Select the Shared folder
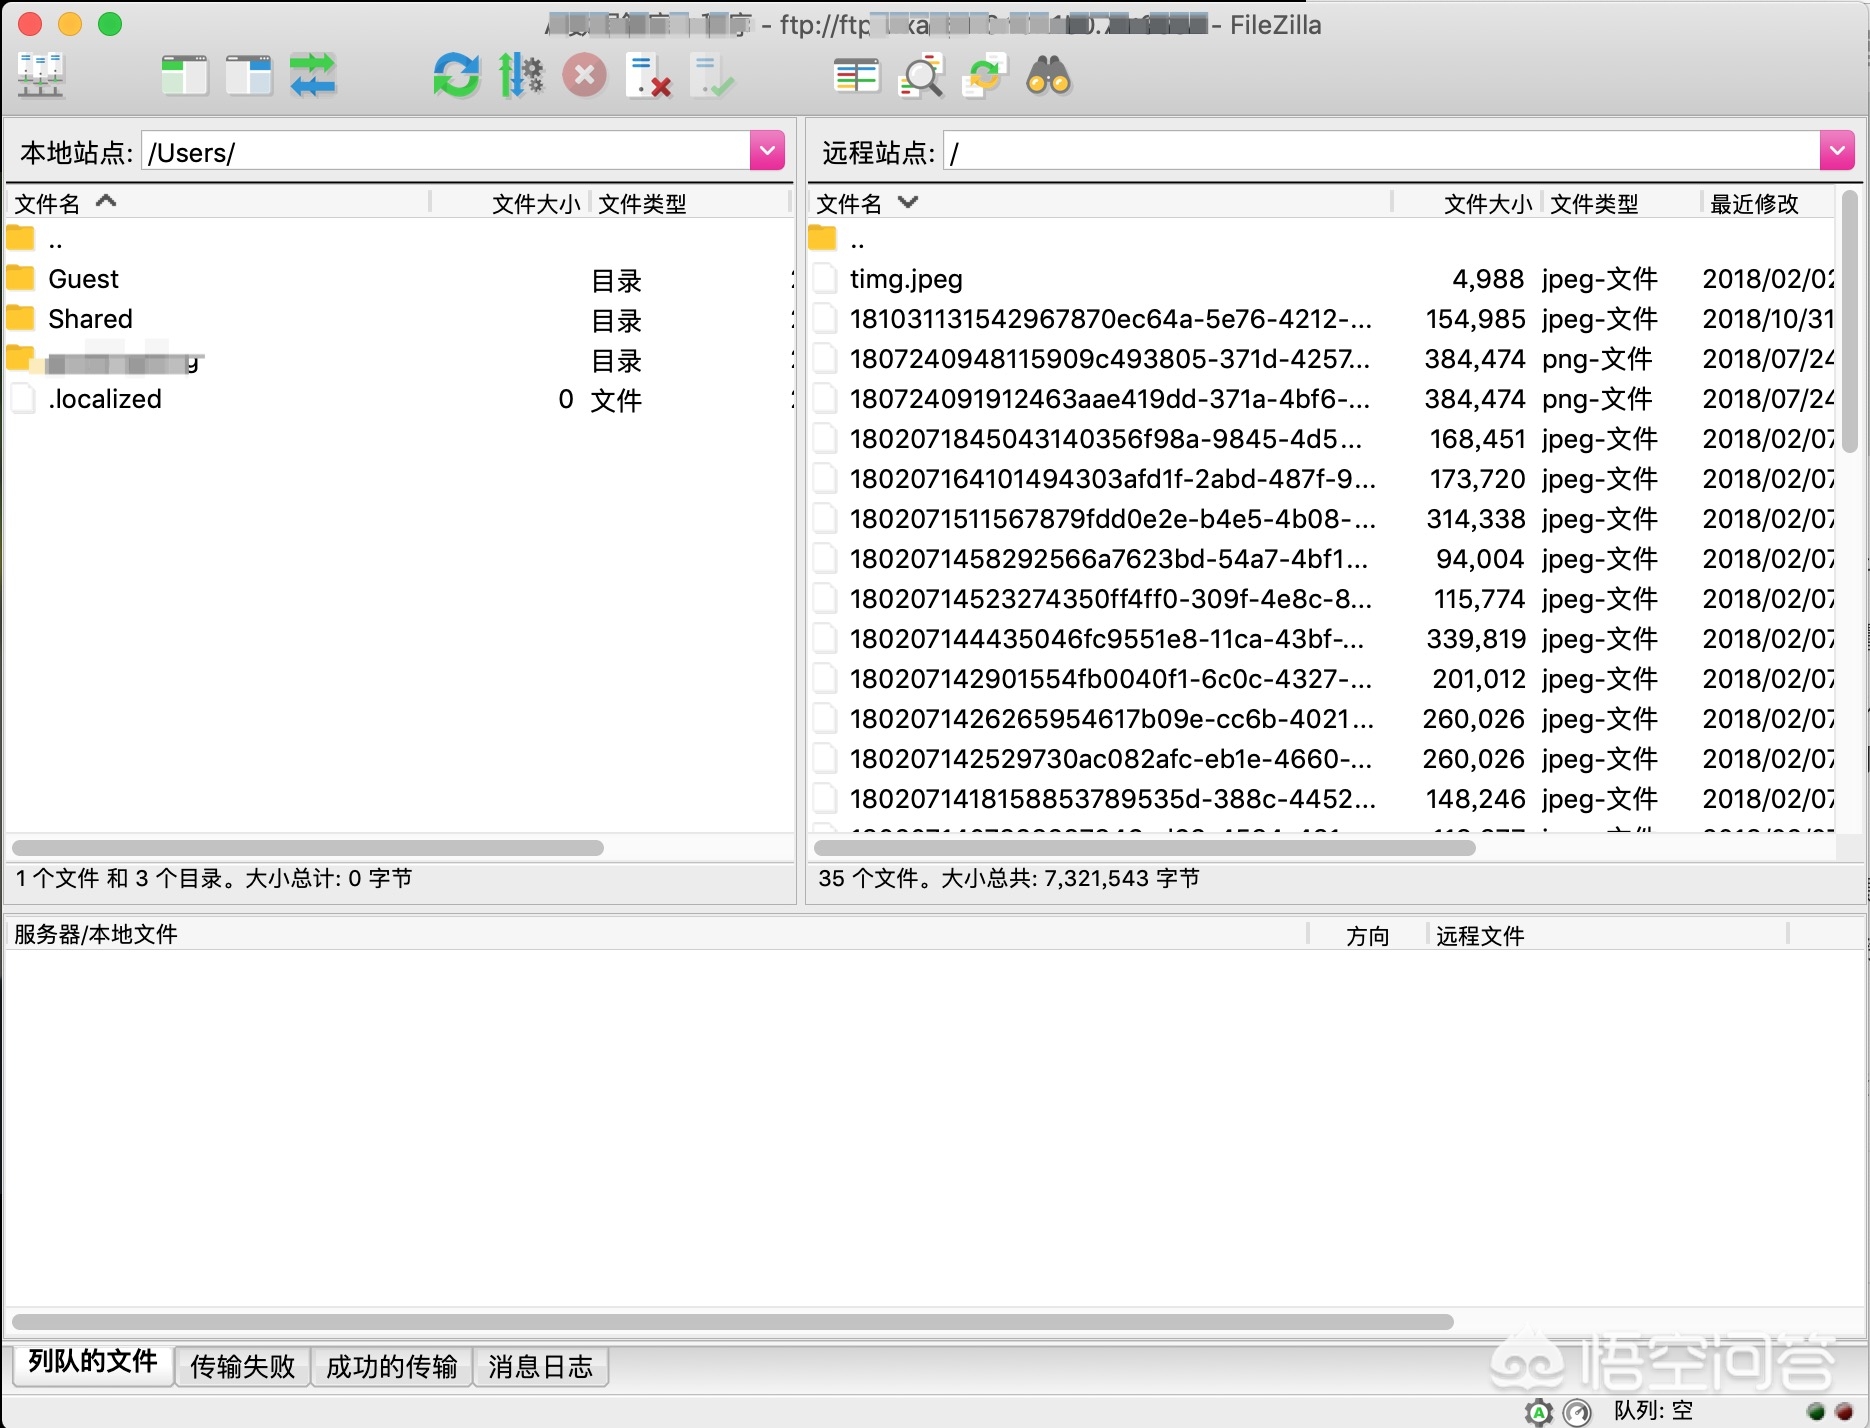Viewport: 1870px width, 1428px height. tap(400, 319)
